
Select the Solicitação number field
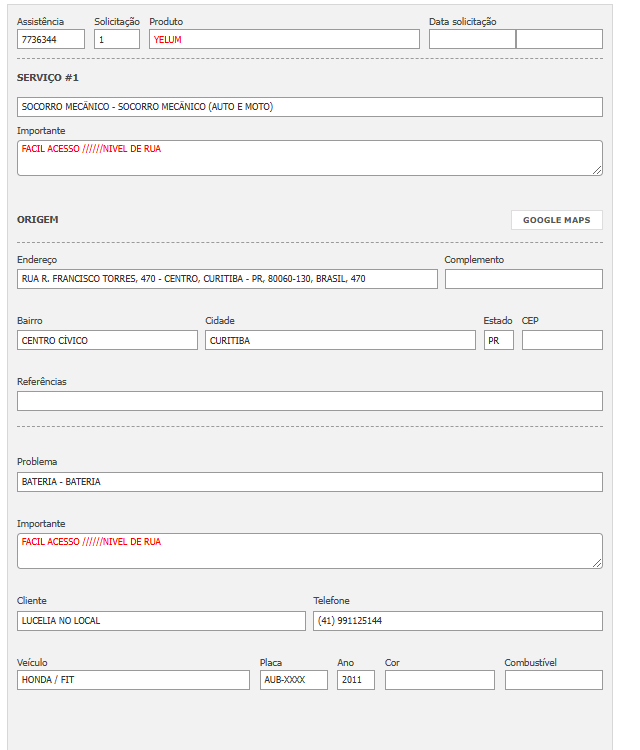click(x=117, y=39)
